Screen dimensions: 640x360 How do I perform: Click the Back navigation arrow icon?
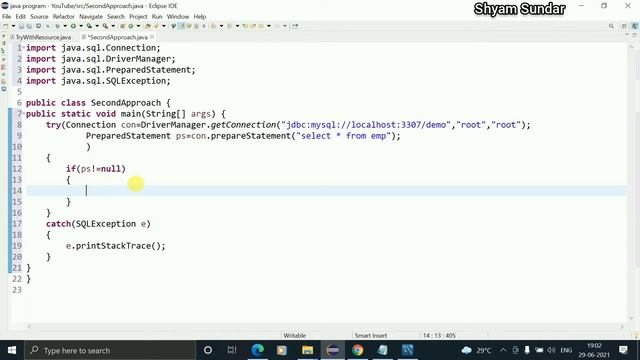(261, 26)
